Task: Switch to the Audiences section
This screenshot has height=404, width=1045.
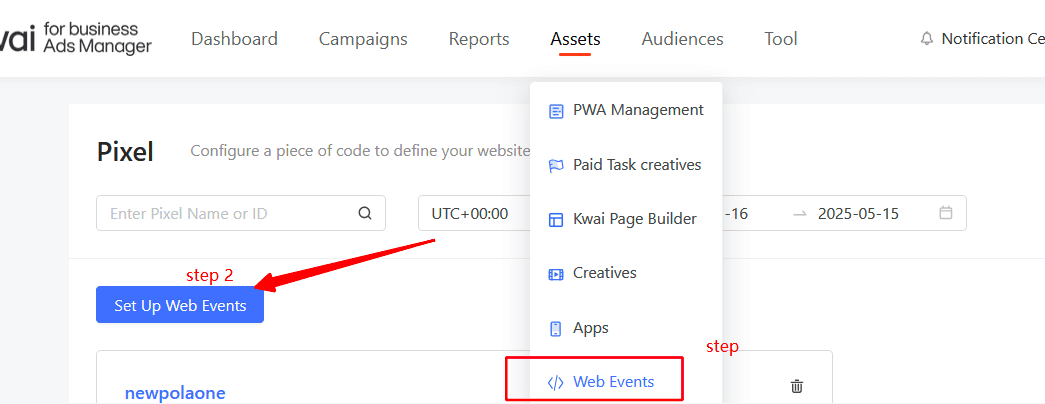Action: tap(682, 39)
